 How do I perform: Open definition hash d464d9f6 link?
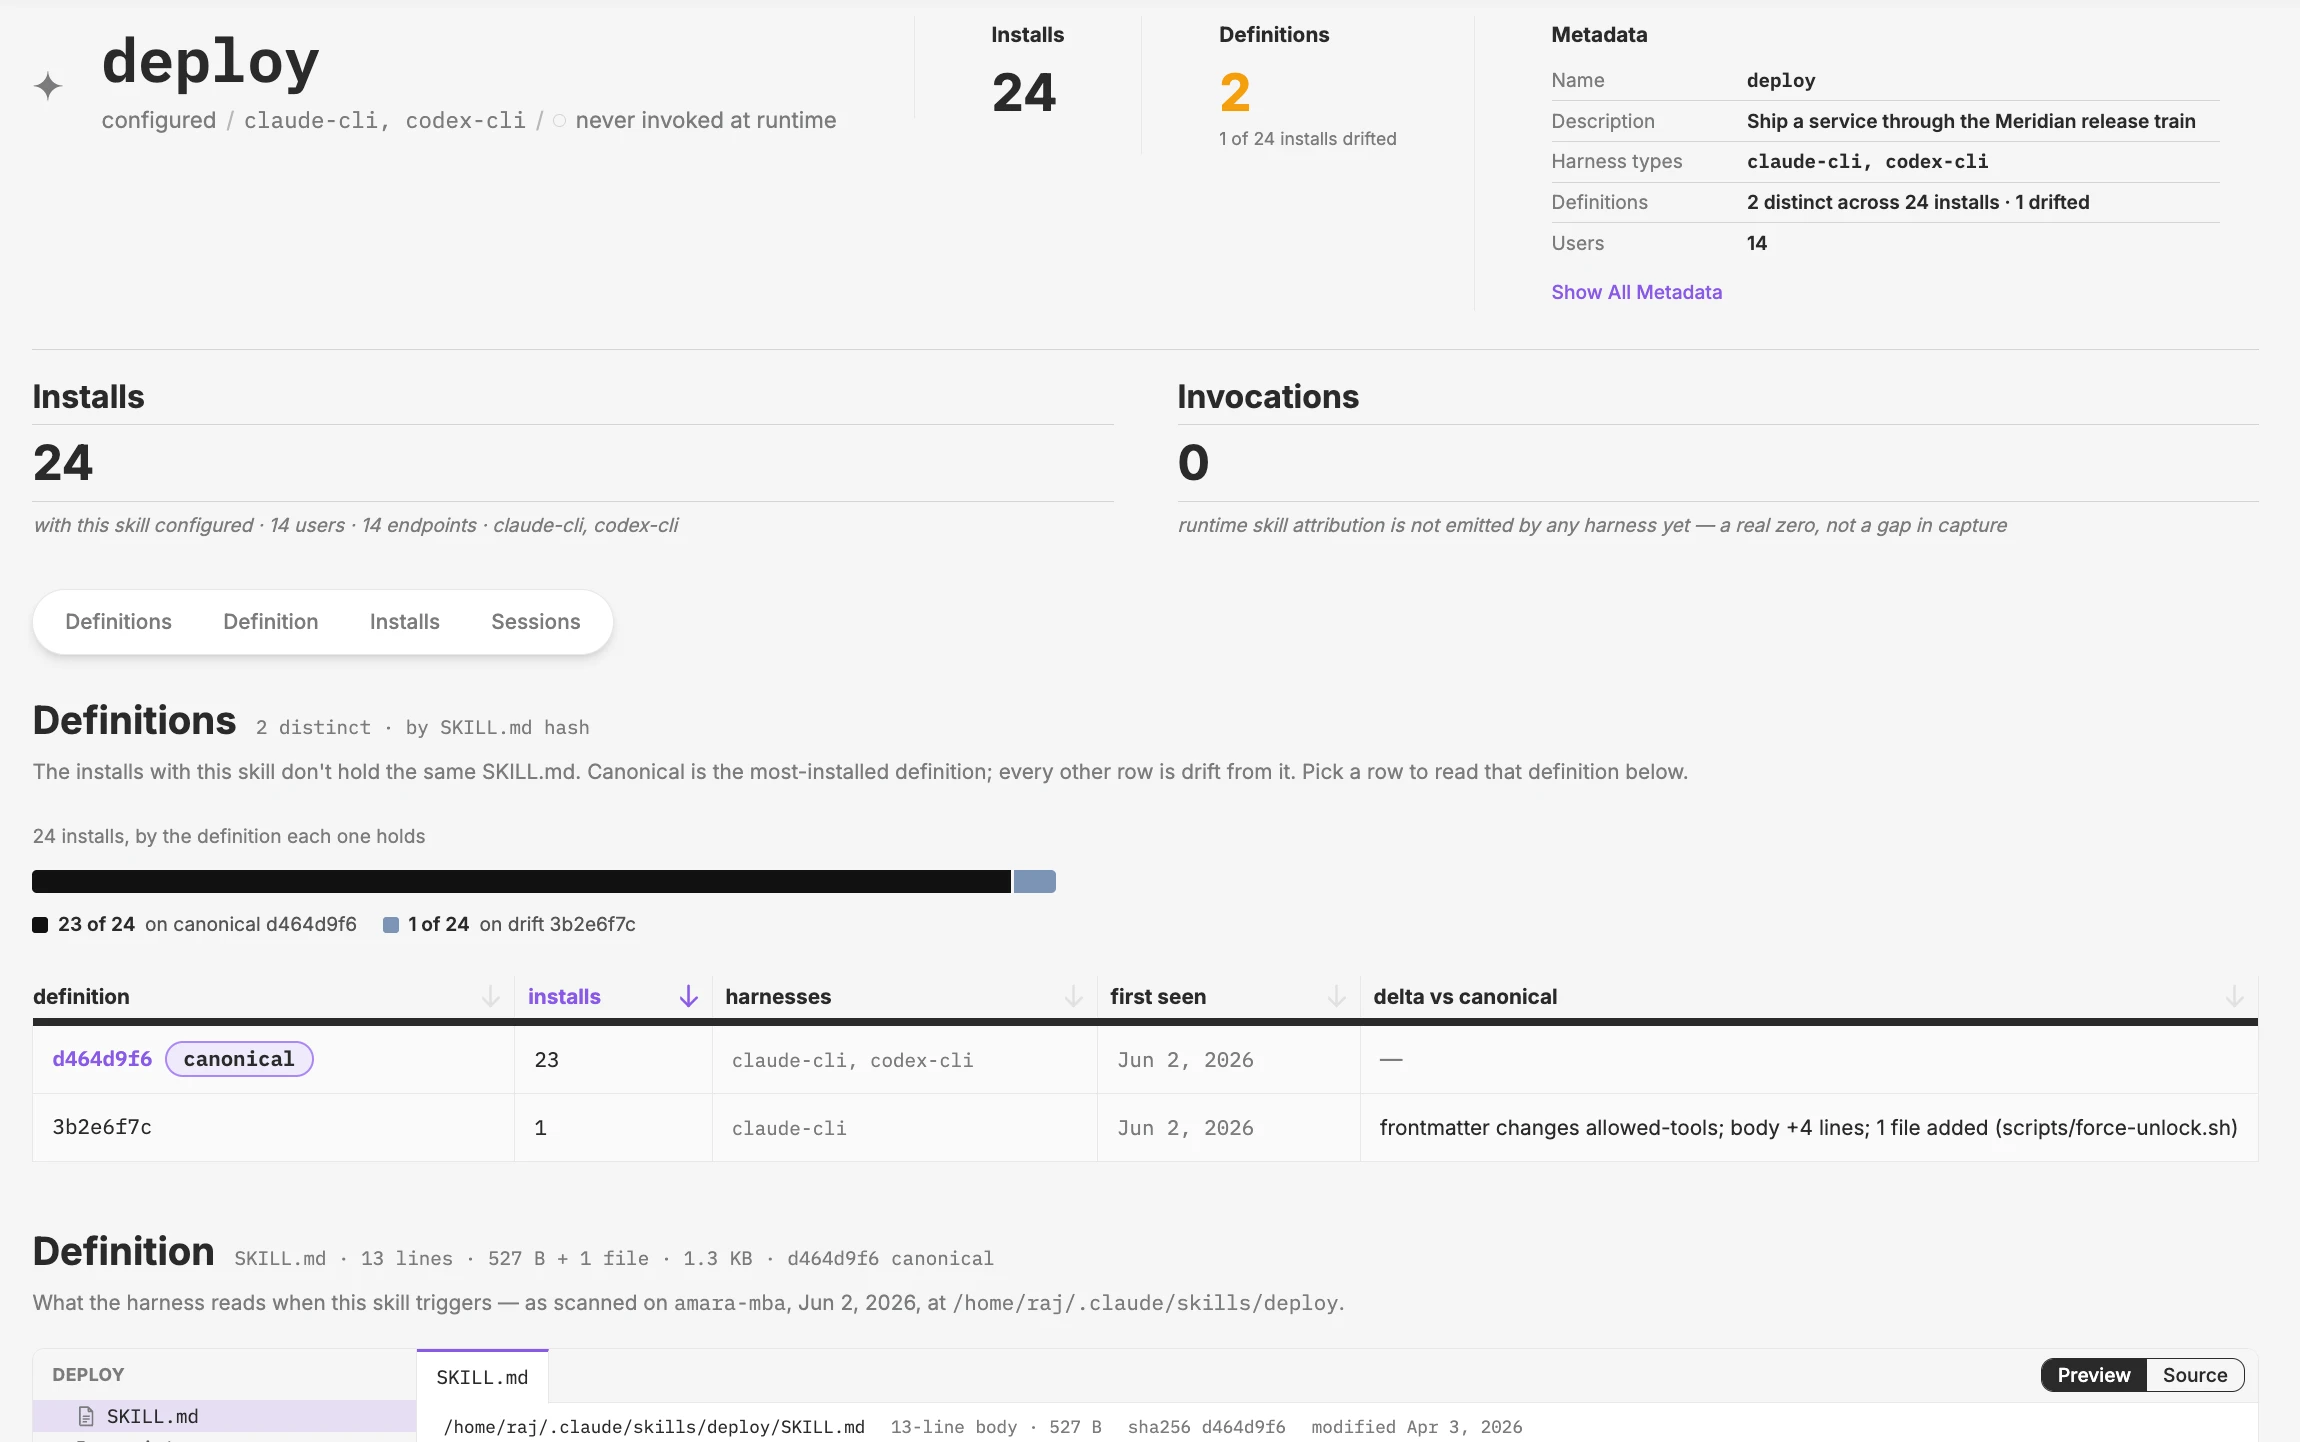[x=102, y=1059]
